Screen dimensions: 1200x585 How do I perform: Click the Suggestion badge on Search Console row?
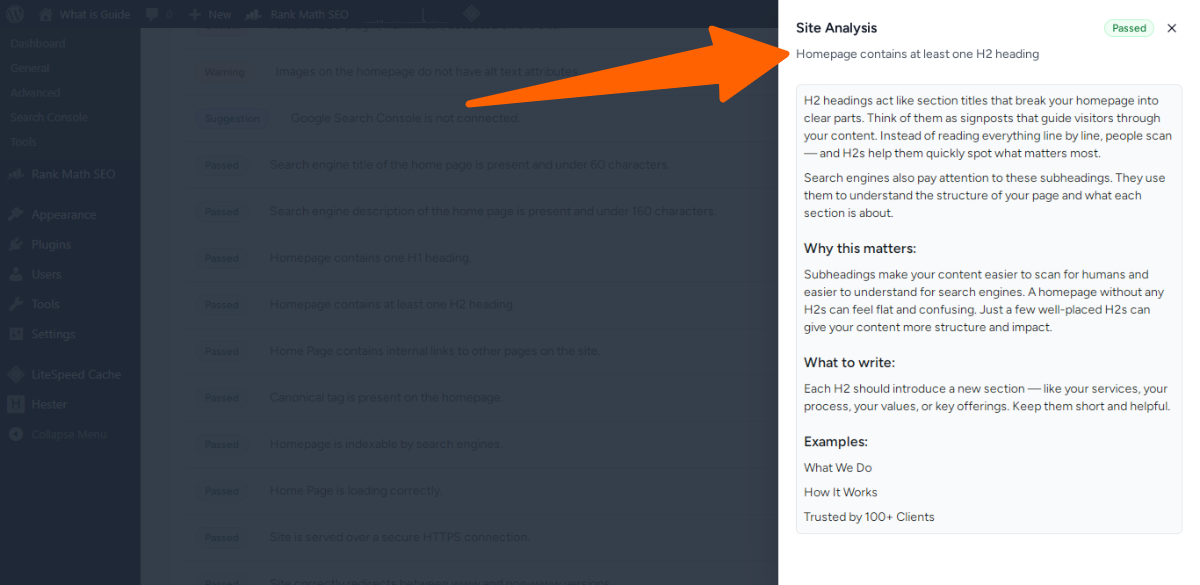[232, 118]
